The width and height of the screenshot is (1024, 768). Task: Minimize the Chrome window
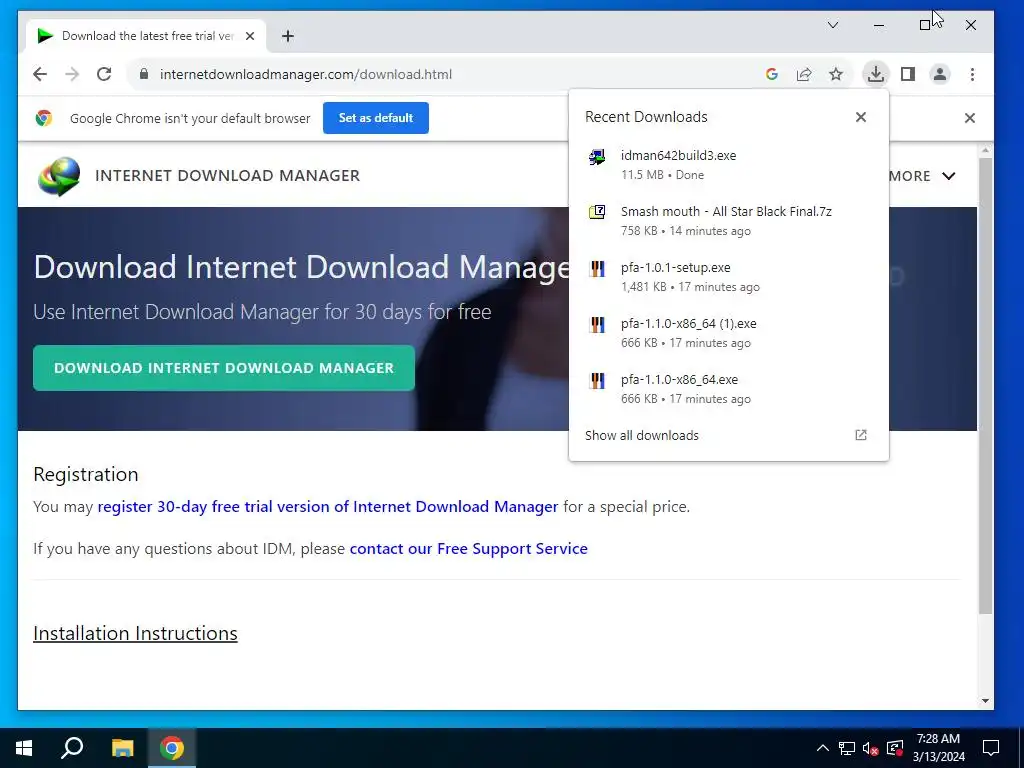pyautogui.click(x=879, y=25)
